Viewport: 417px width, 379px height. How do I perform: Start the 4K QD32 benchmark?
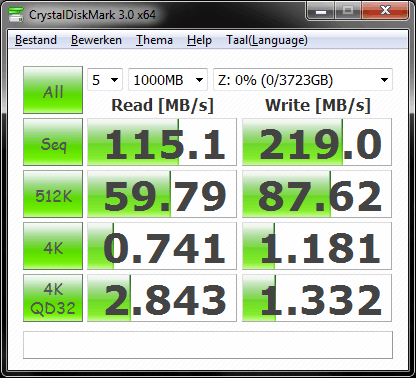(x=53, y=298)
